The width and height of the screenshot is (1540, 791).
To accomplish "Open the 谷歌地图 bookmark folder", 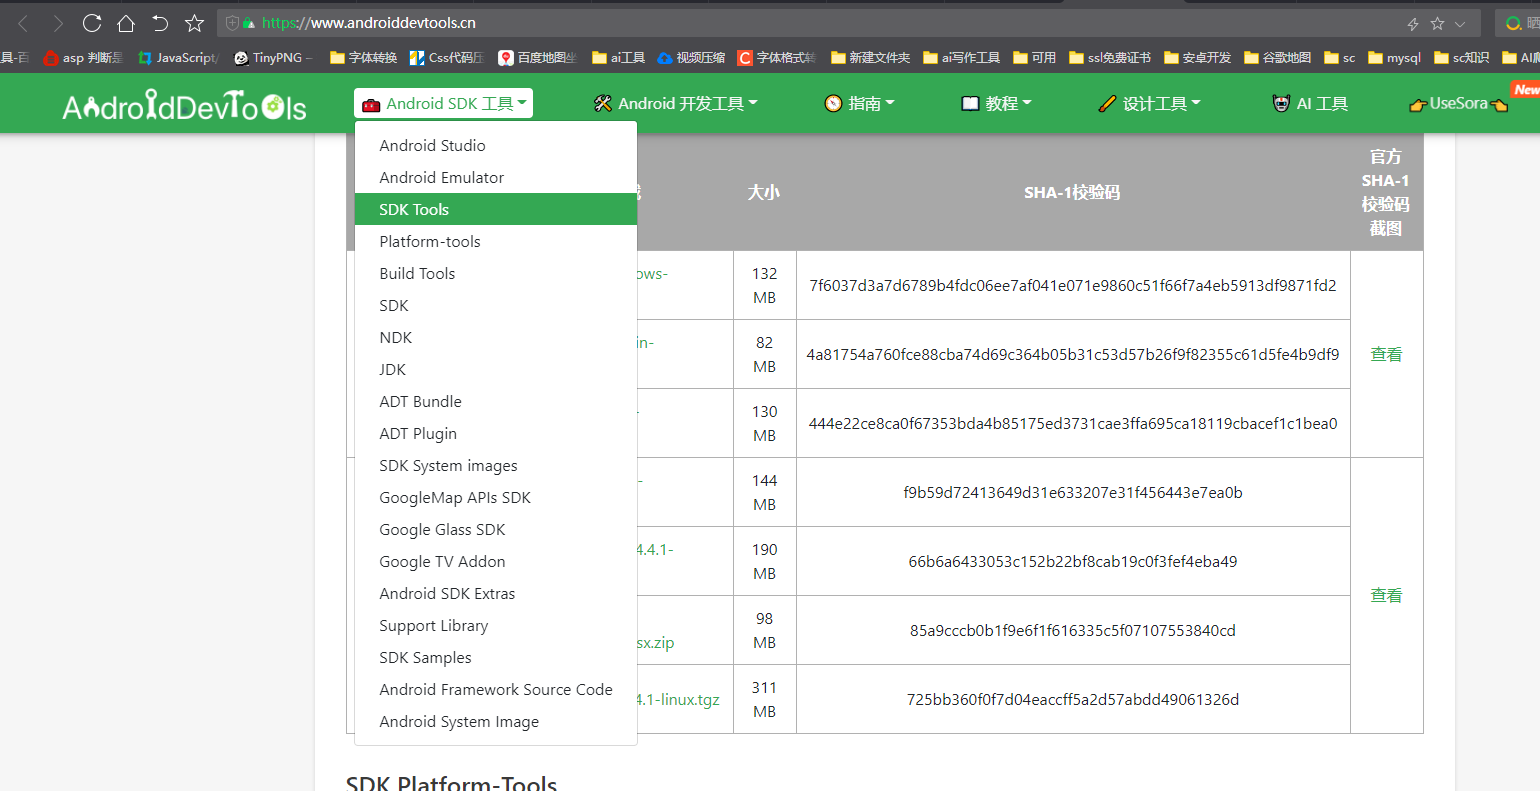I will point(1278,58).
